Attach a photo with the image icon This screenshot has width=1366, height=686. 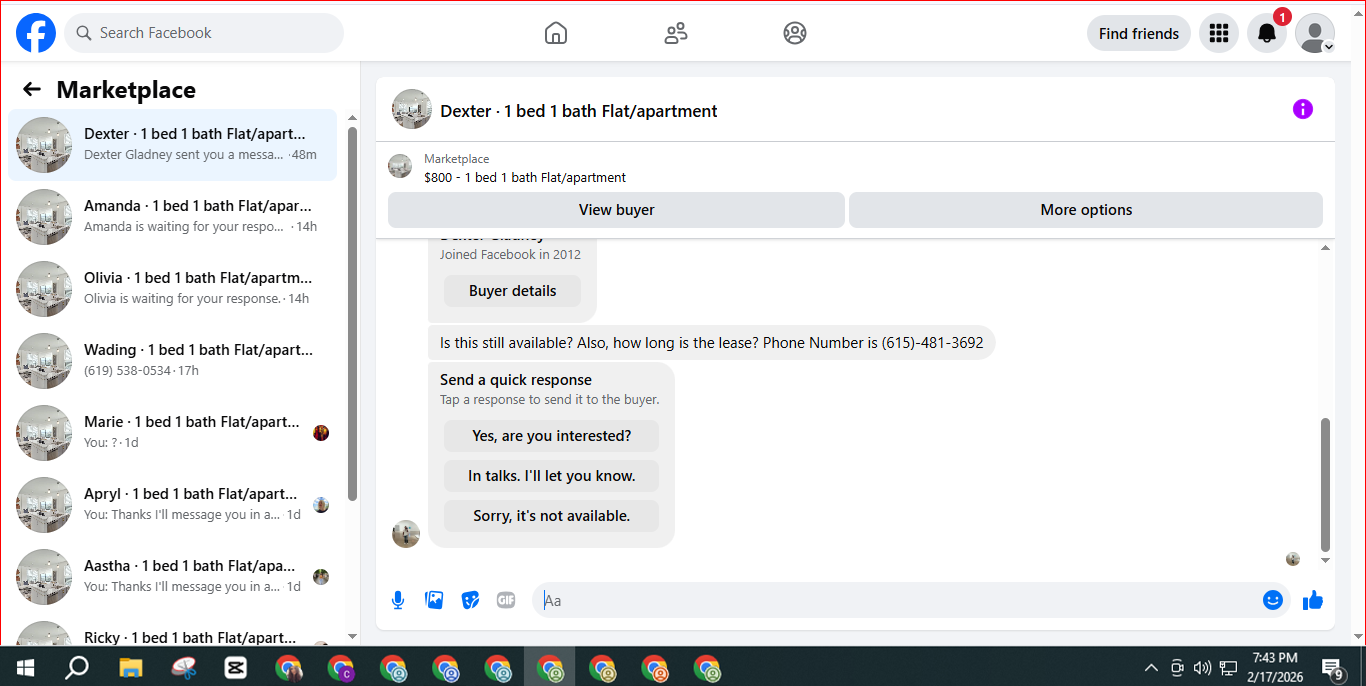[x=434, y=600]
